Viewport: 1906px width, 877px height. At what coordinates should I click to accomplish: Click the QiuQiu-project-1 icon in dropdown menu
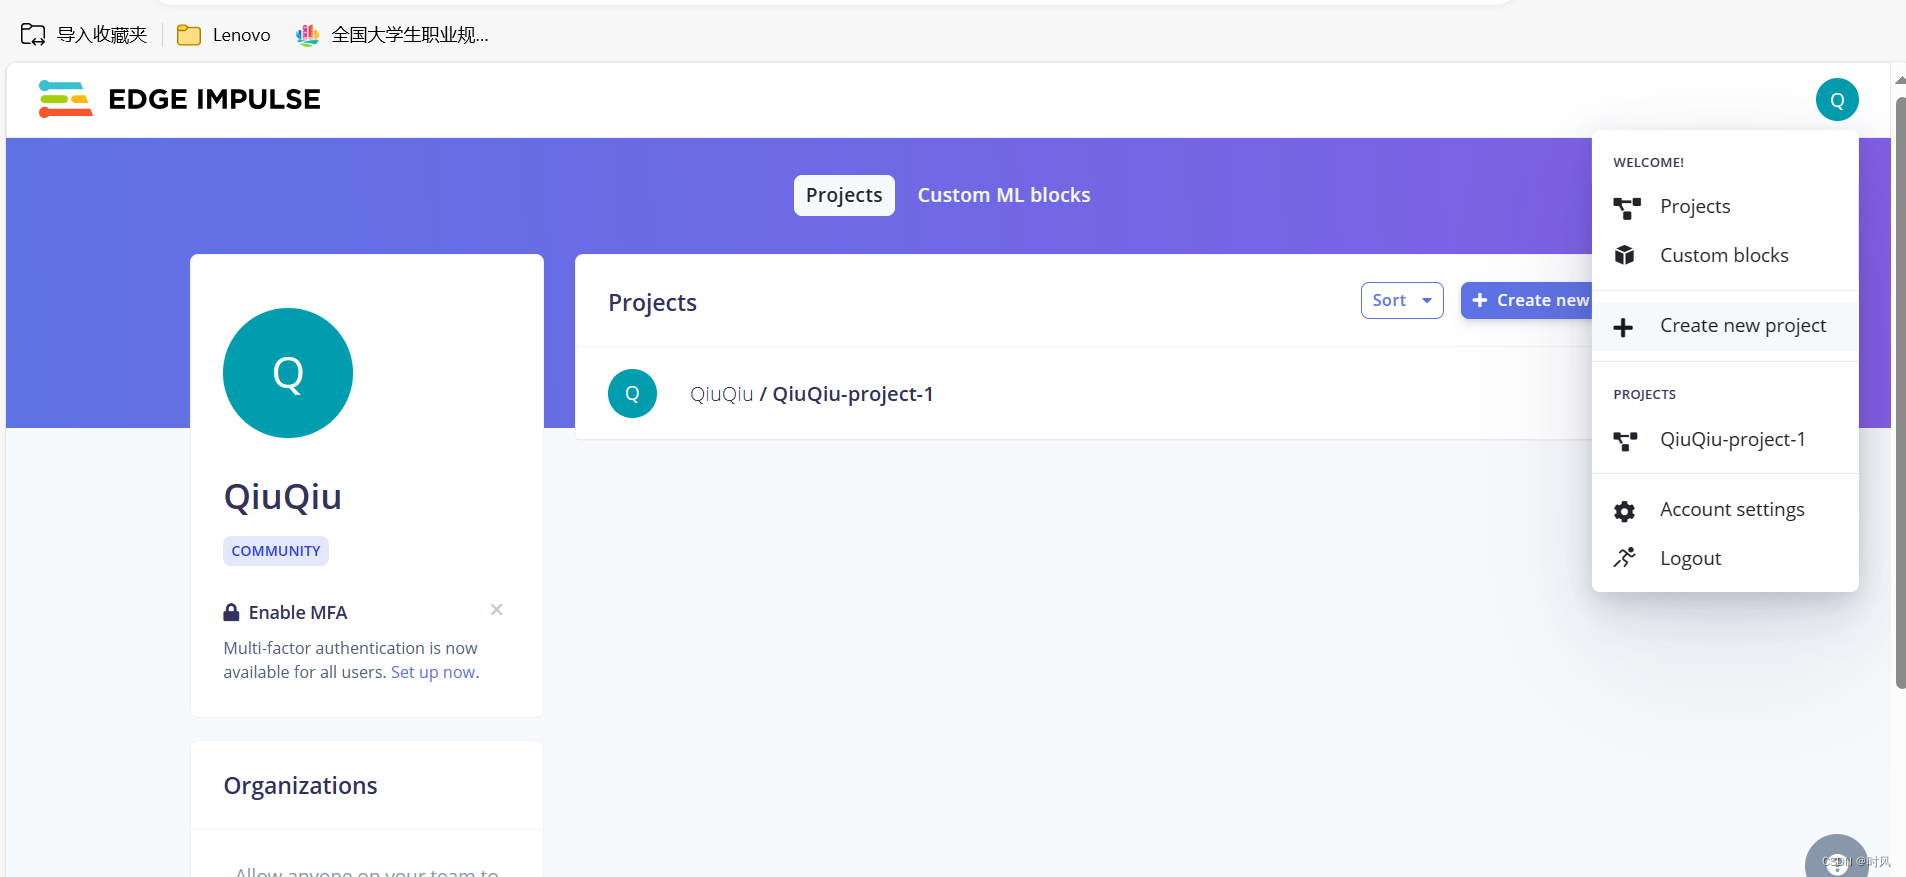click(1625, 441)
